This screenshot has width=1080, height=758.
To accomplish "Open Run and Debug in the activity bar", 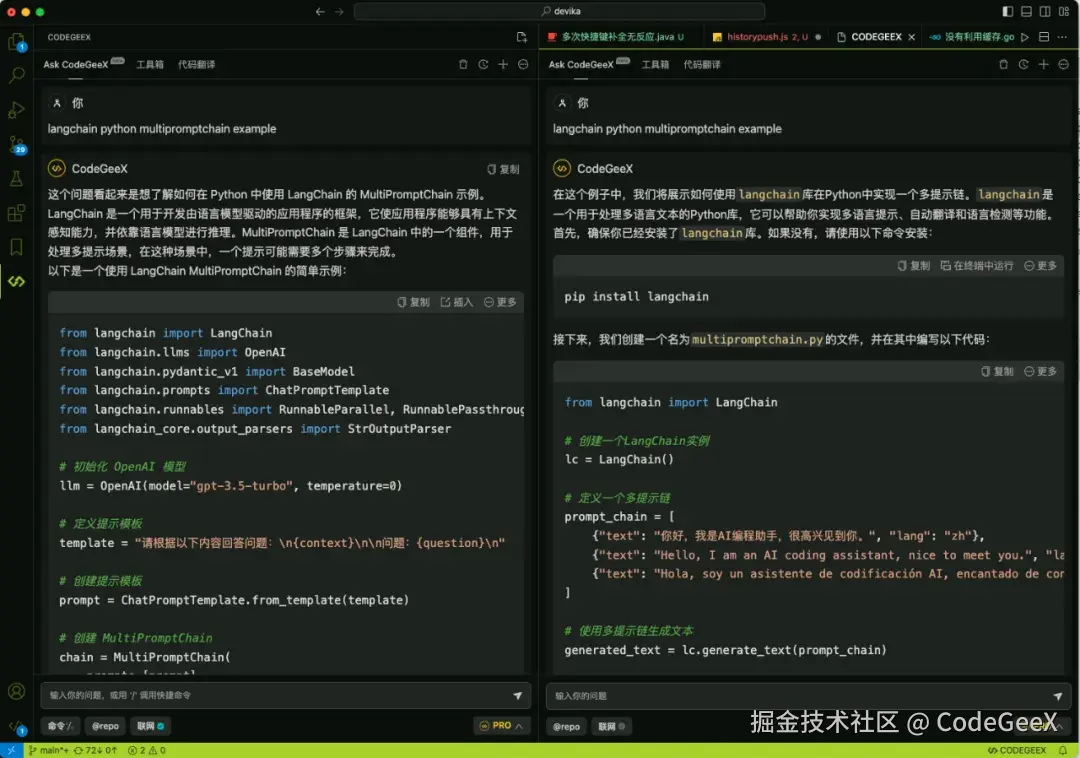I will coord(17,109).
